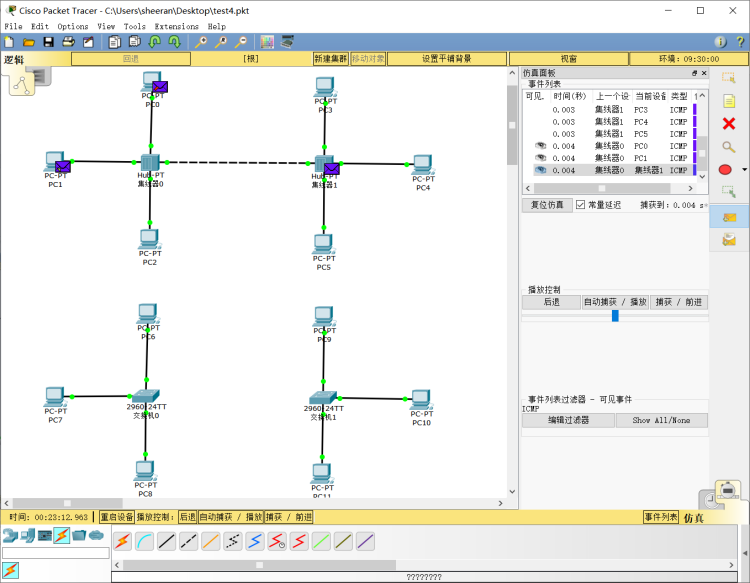The width and height of the screenshot is (750, 583).
Task: Click panel's 捕获 / 前进 button
Action: [678, 302]
